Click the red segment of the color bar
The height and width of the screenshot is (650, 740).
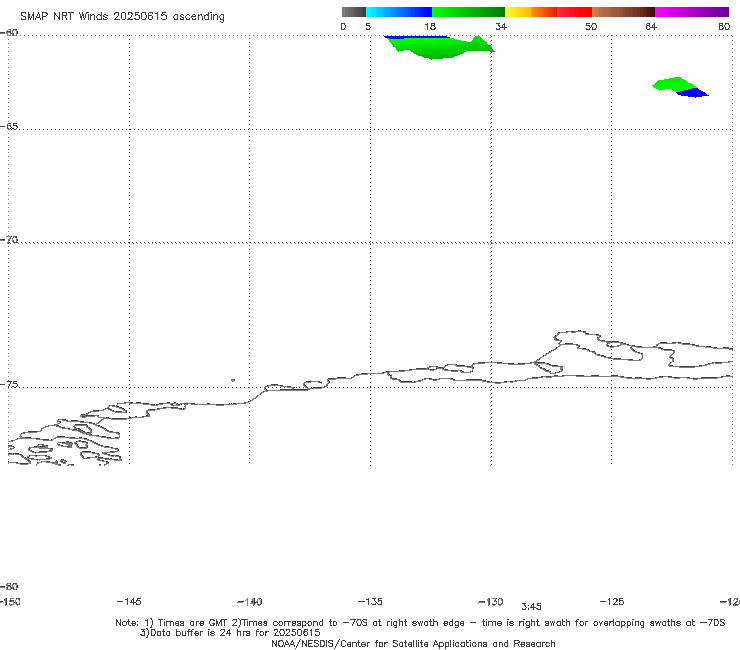click(574, 12)
